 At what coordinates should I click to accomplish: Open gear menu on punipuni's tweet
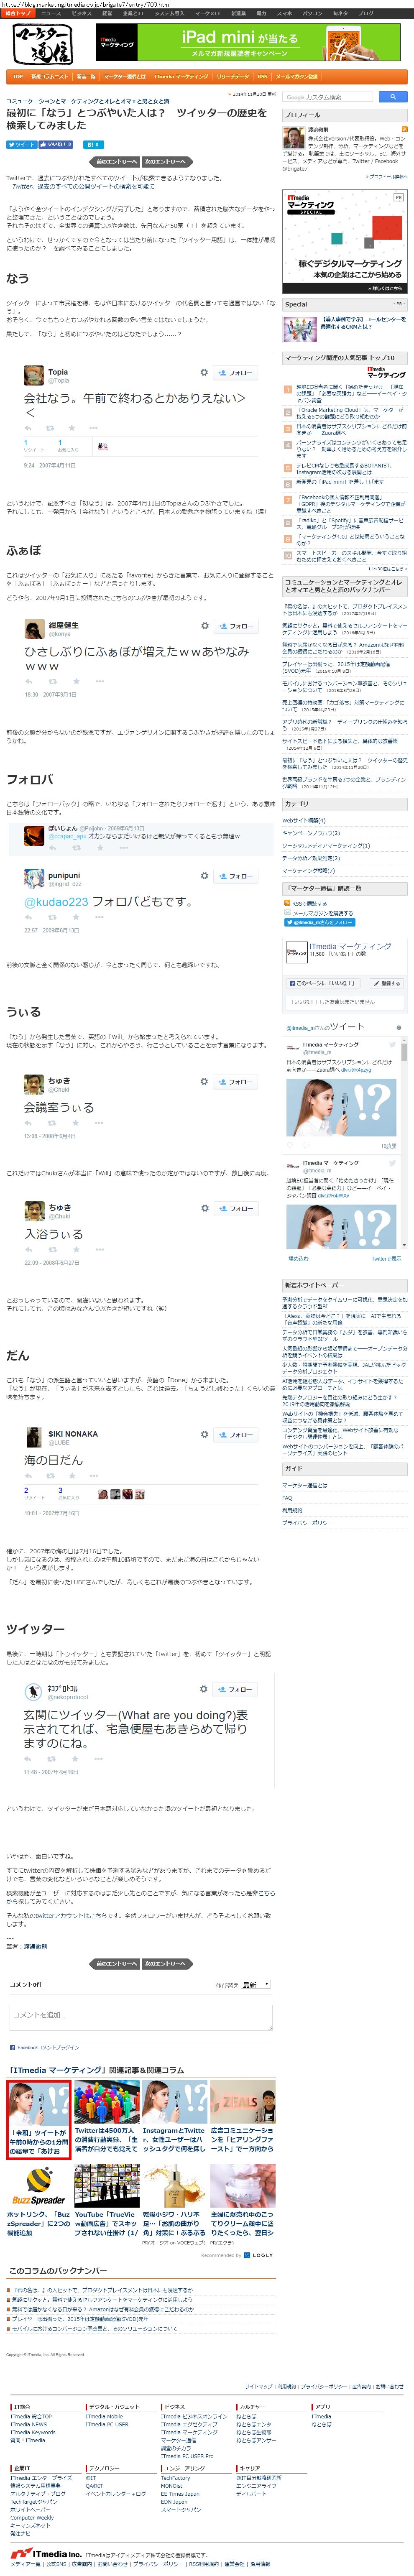pos(205,876)
